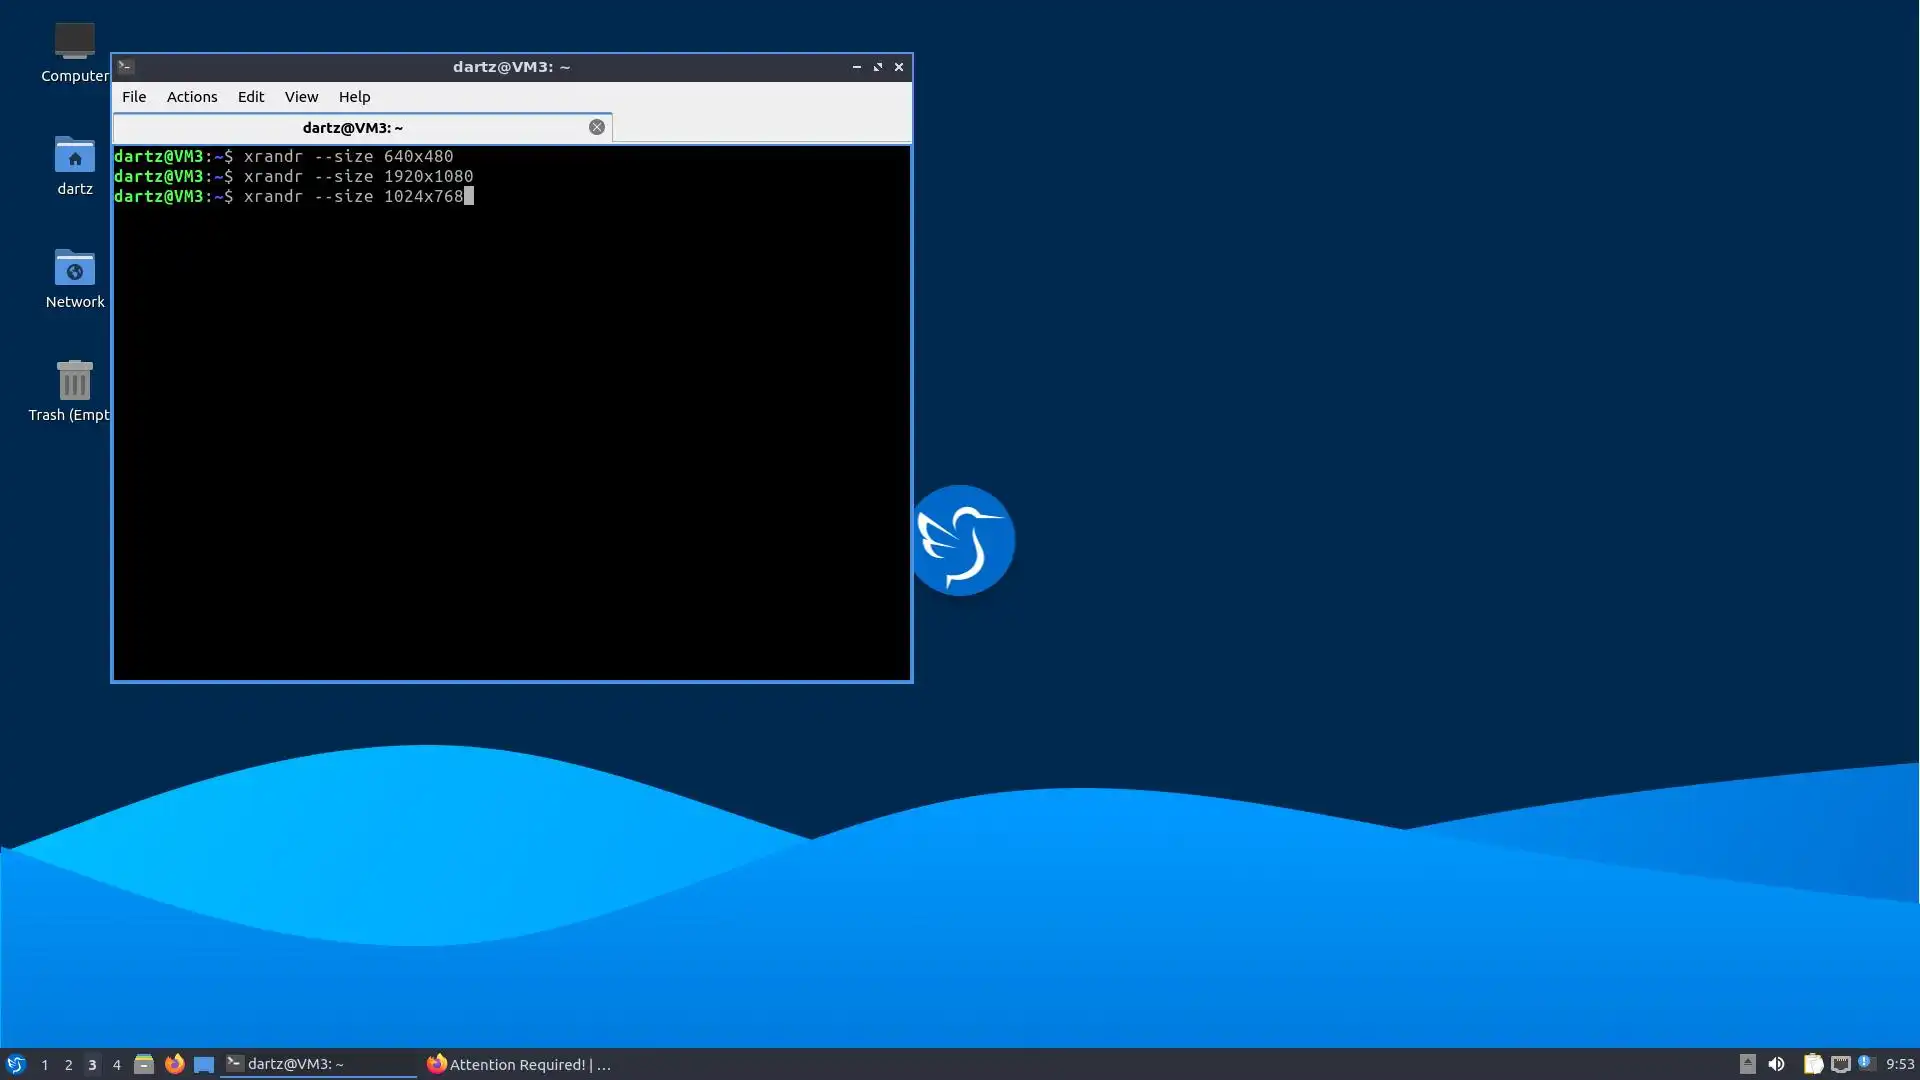The width and height of the screenshot is (1920, 1080).
Task: Launch the file manager from the panel
Action: pos(144,1064)
